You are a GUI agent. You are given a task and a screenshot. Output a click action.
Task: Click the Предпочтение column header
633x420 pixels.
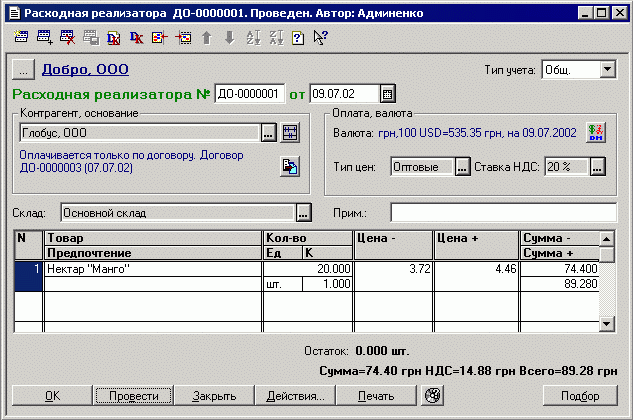(153, 253)
